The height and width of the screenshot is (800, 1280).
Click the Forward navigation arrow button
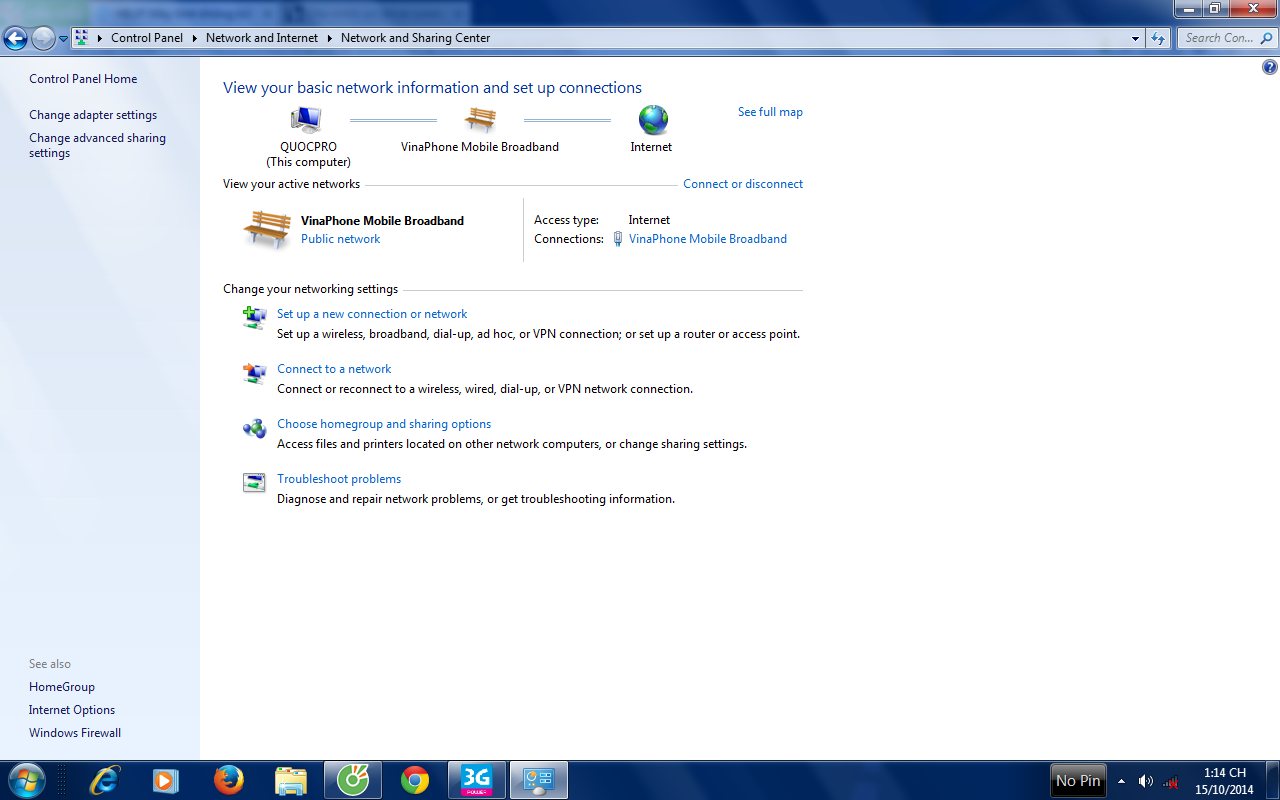pos(43,38)
